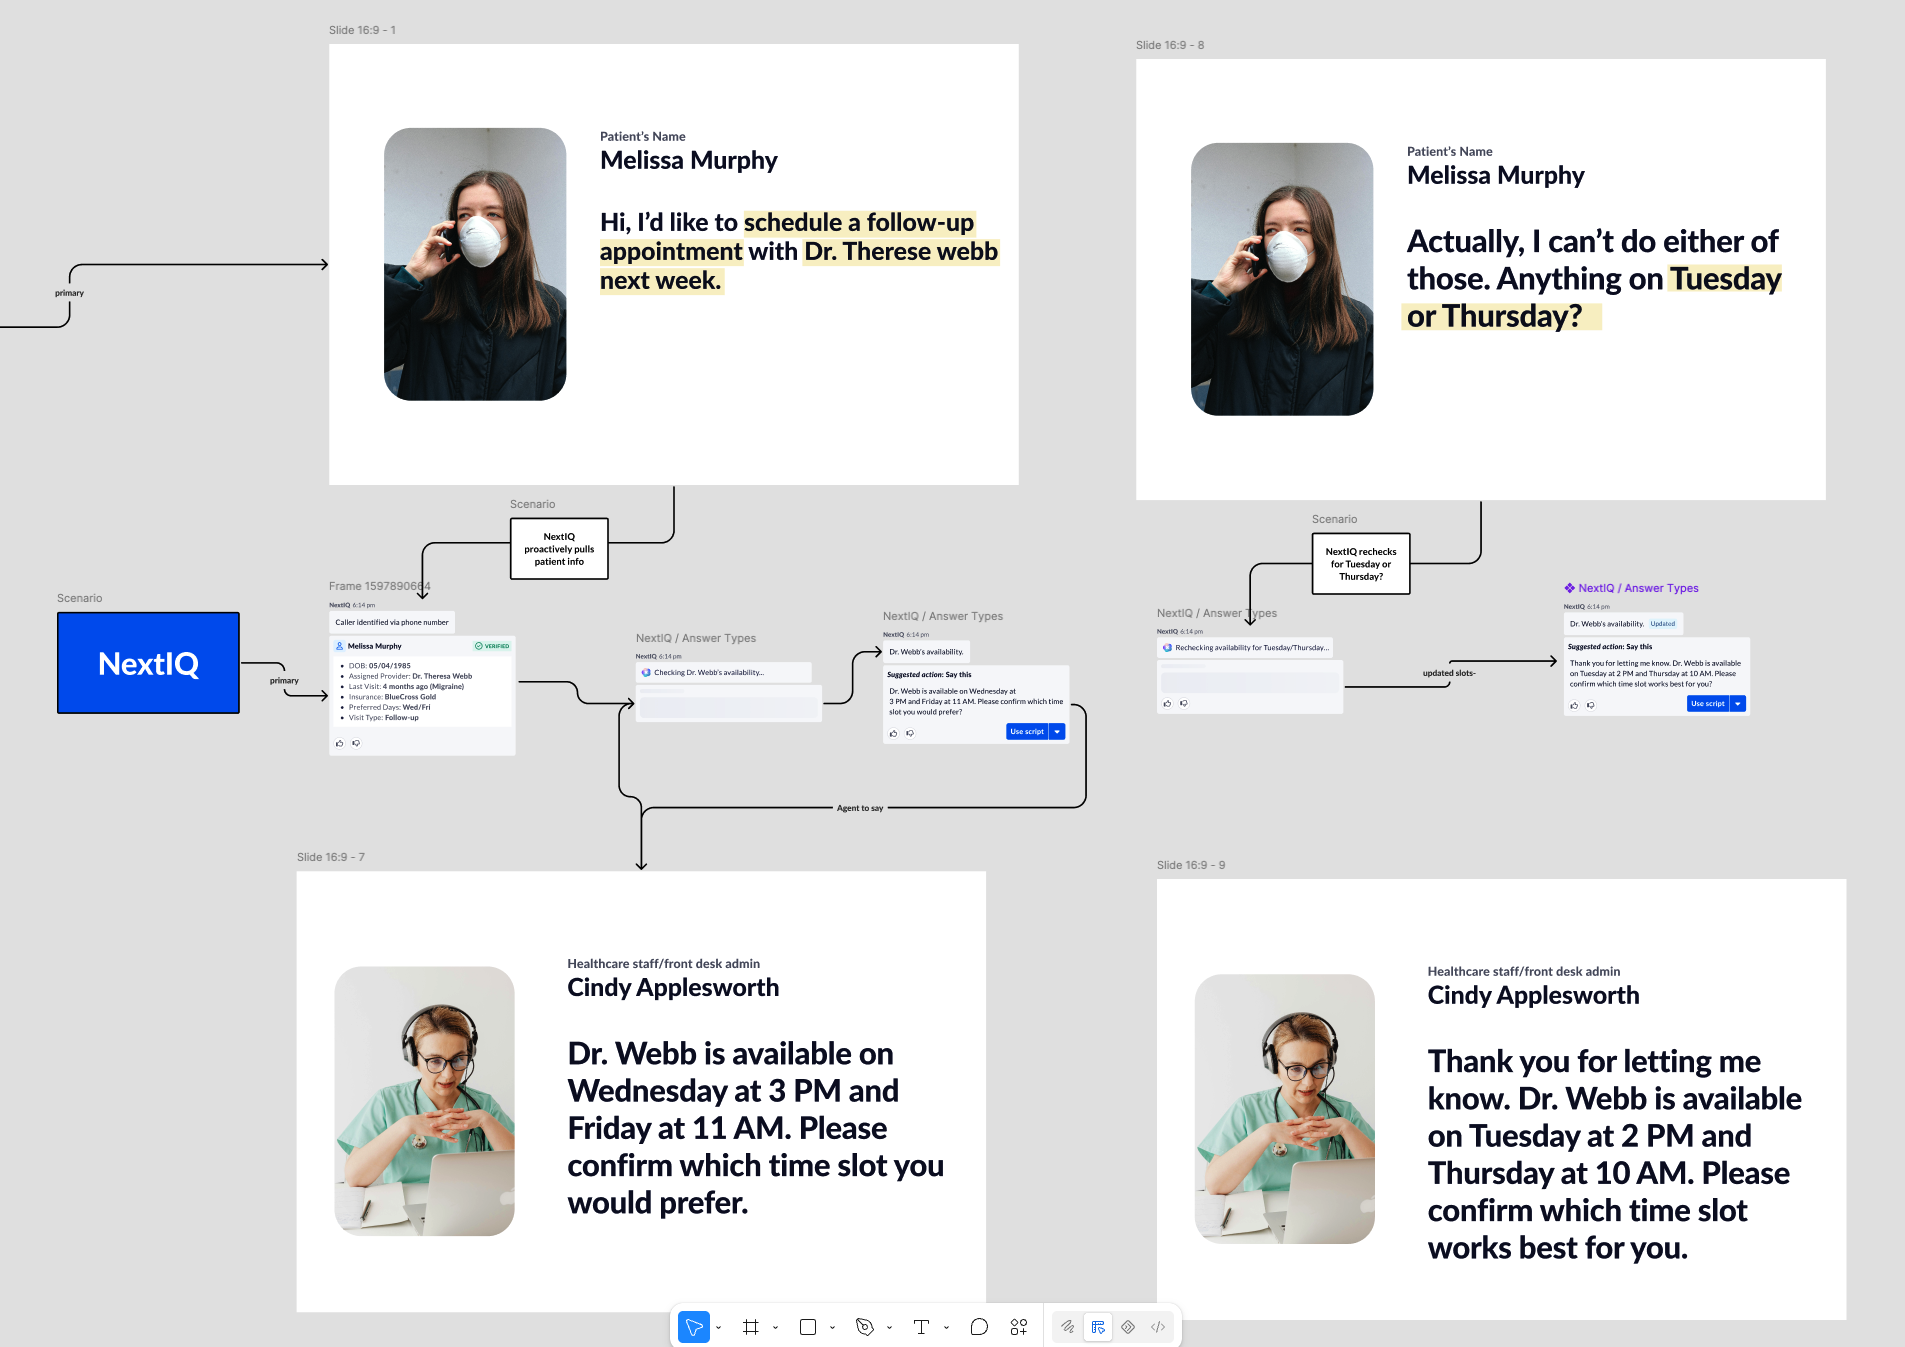The image size is (1905, 1347).
Task: Click the Updated tag on Dr. Webb's availability
Action: pos(1663,624)
